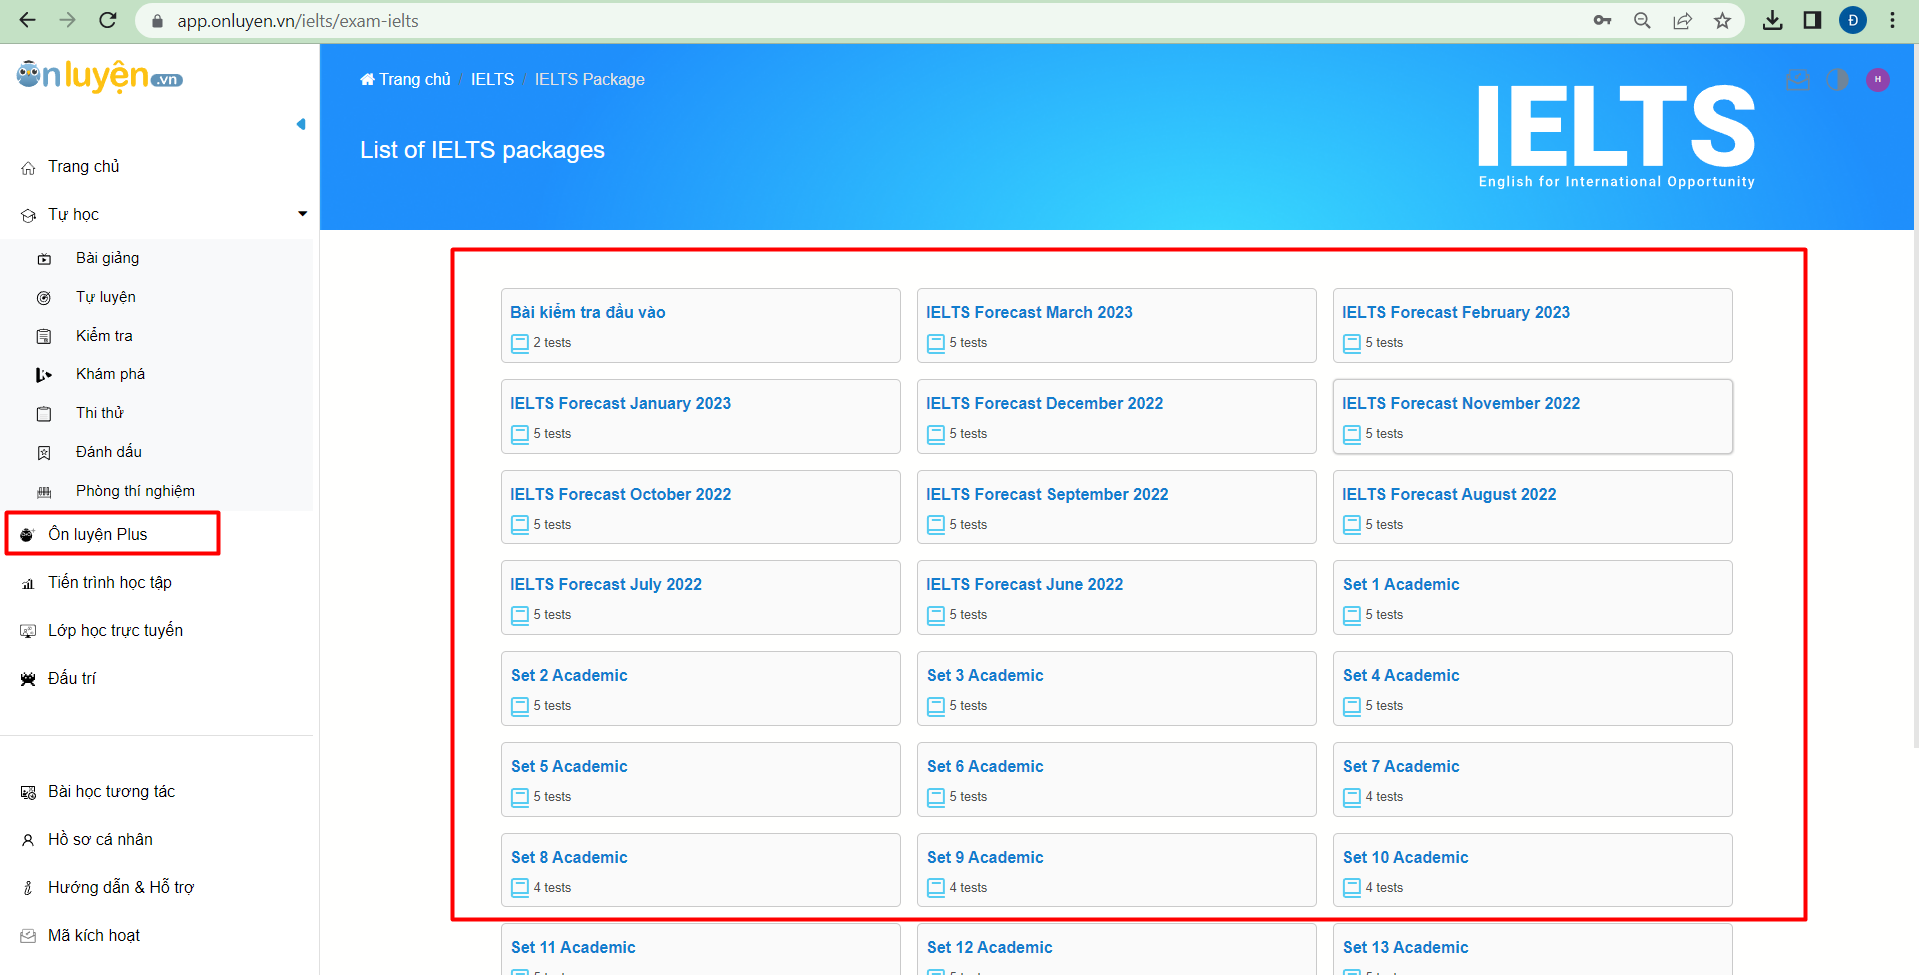Open Set 5 Academic package
This screenshot has height=975, width=1919.
tap(701, 779)
